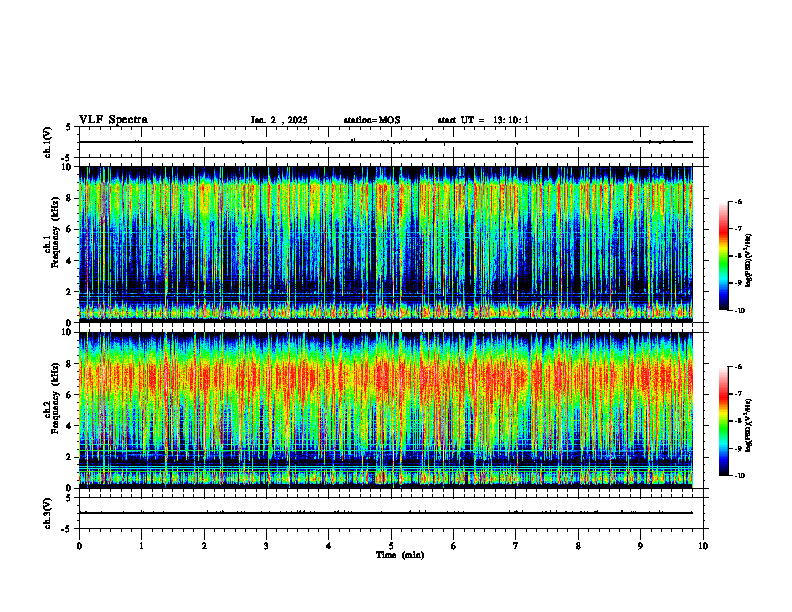Image resolution: width=792 pixels, height=612 pixels.
Task: Click the -7 label on ch.2 color bar
Action: pyautogui.click(x=738, y=394)
